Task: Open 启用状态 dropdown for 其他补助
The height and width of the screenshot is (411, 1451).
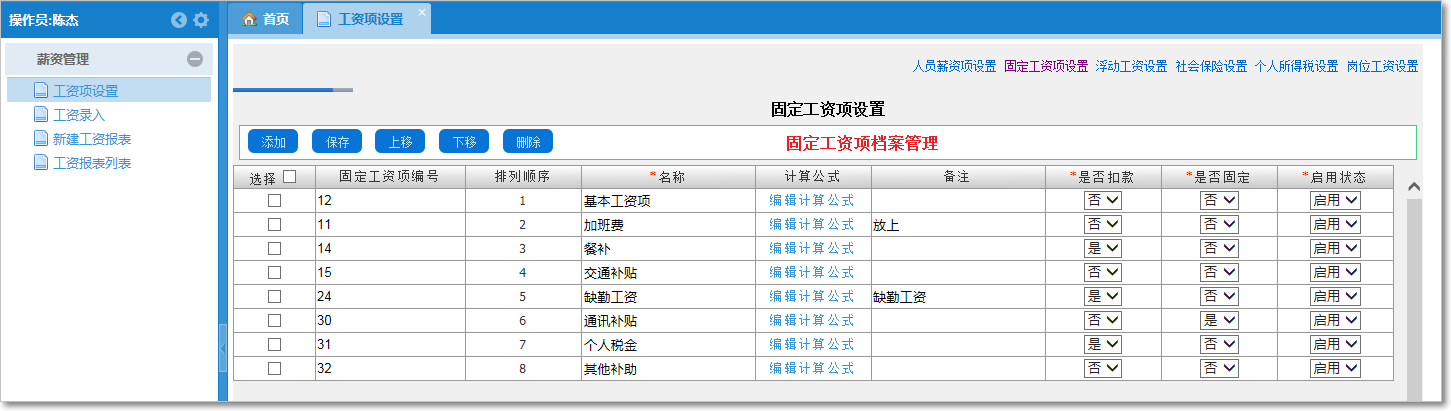Action: click(1335, 369)
